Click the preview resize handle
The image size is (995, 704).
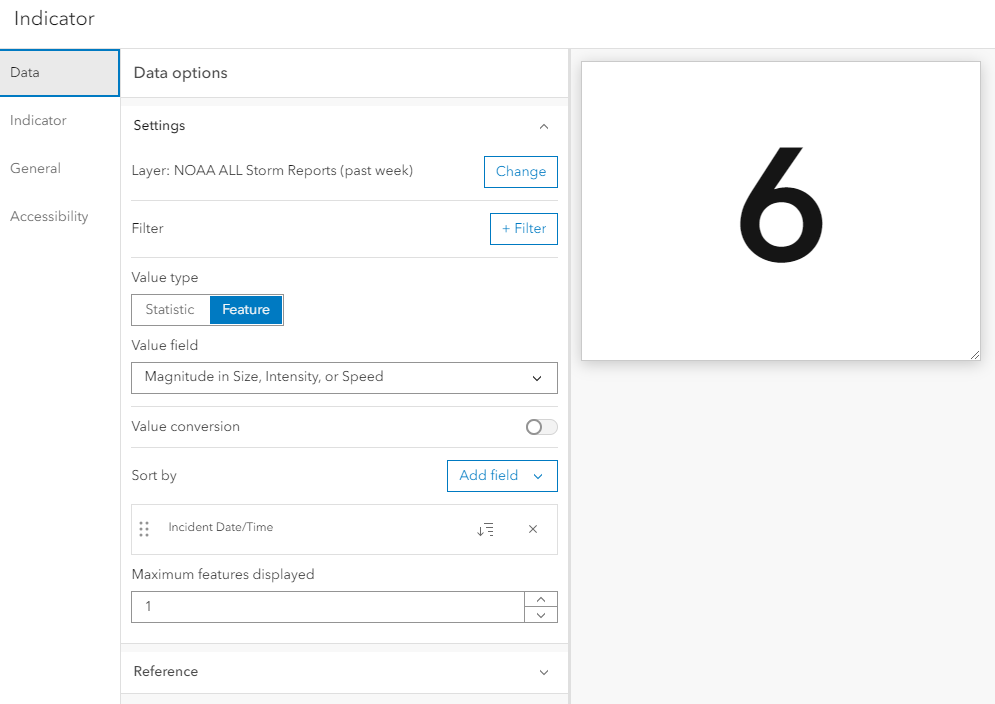pos(973,353)
